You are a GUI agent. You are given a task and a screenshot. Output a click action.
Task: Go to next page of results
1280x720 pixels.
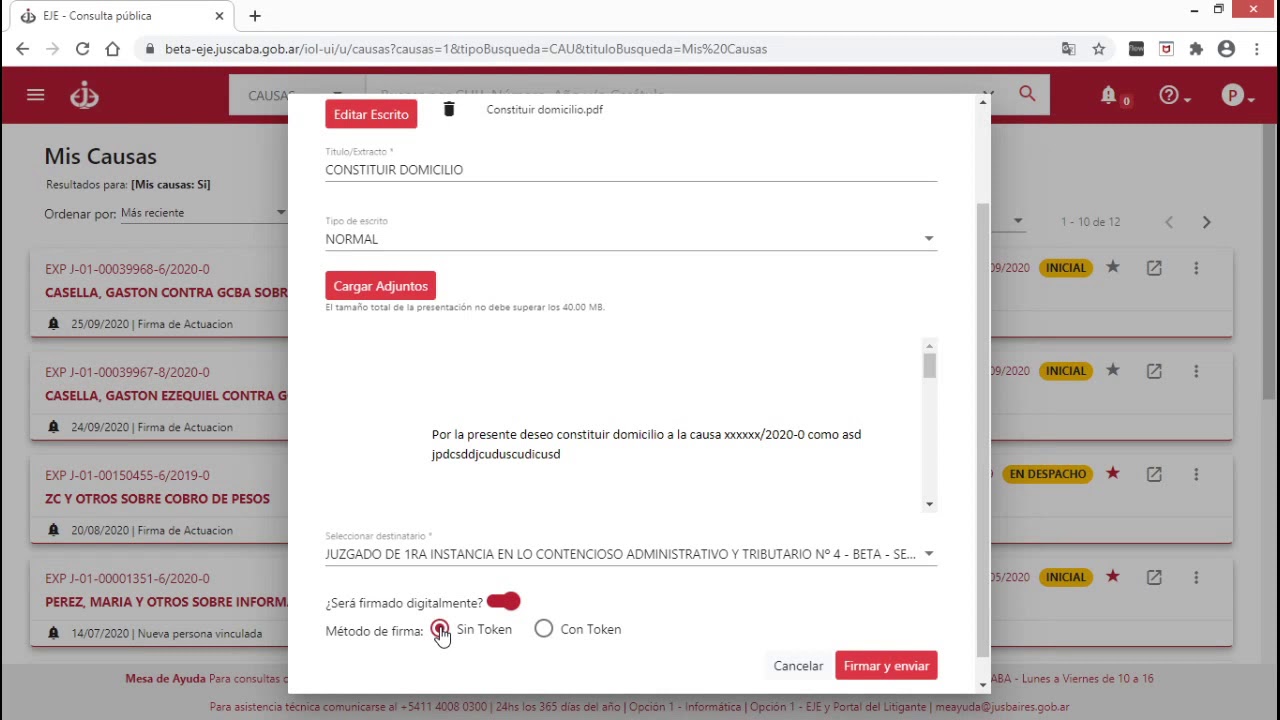pos(1206,222)
